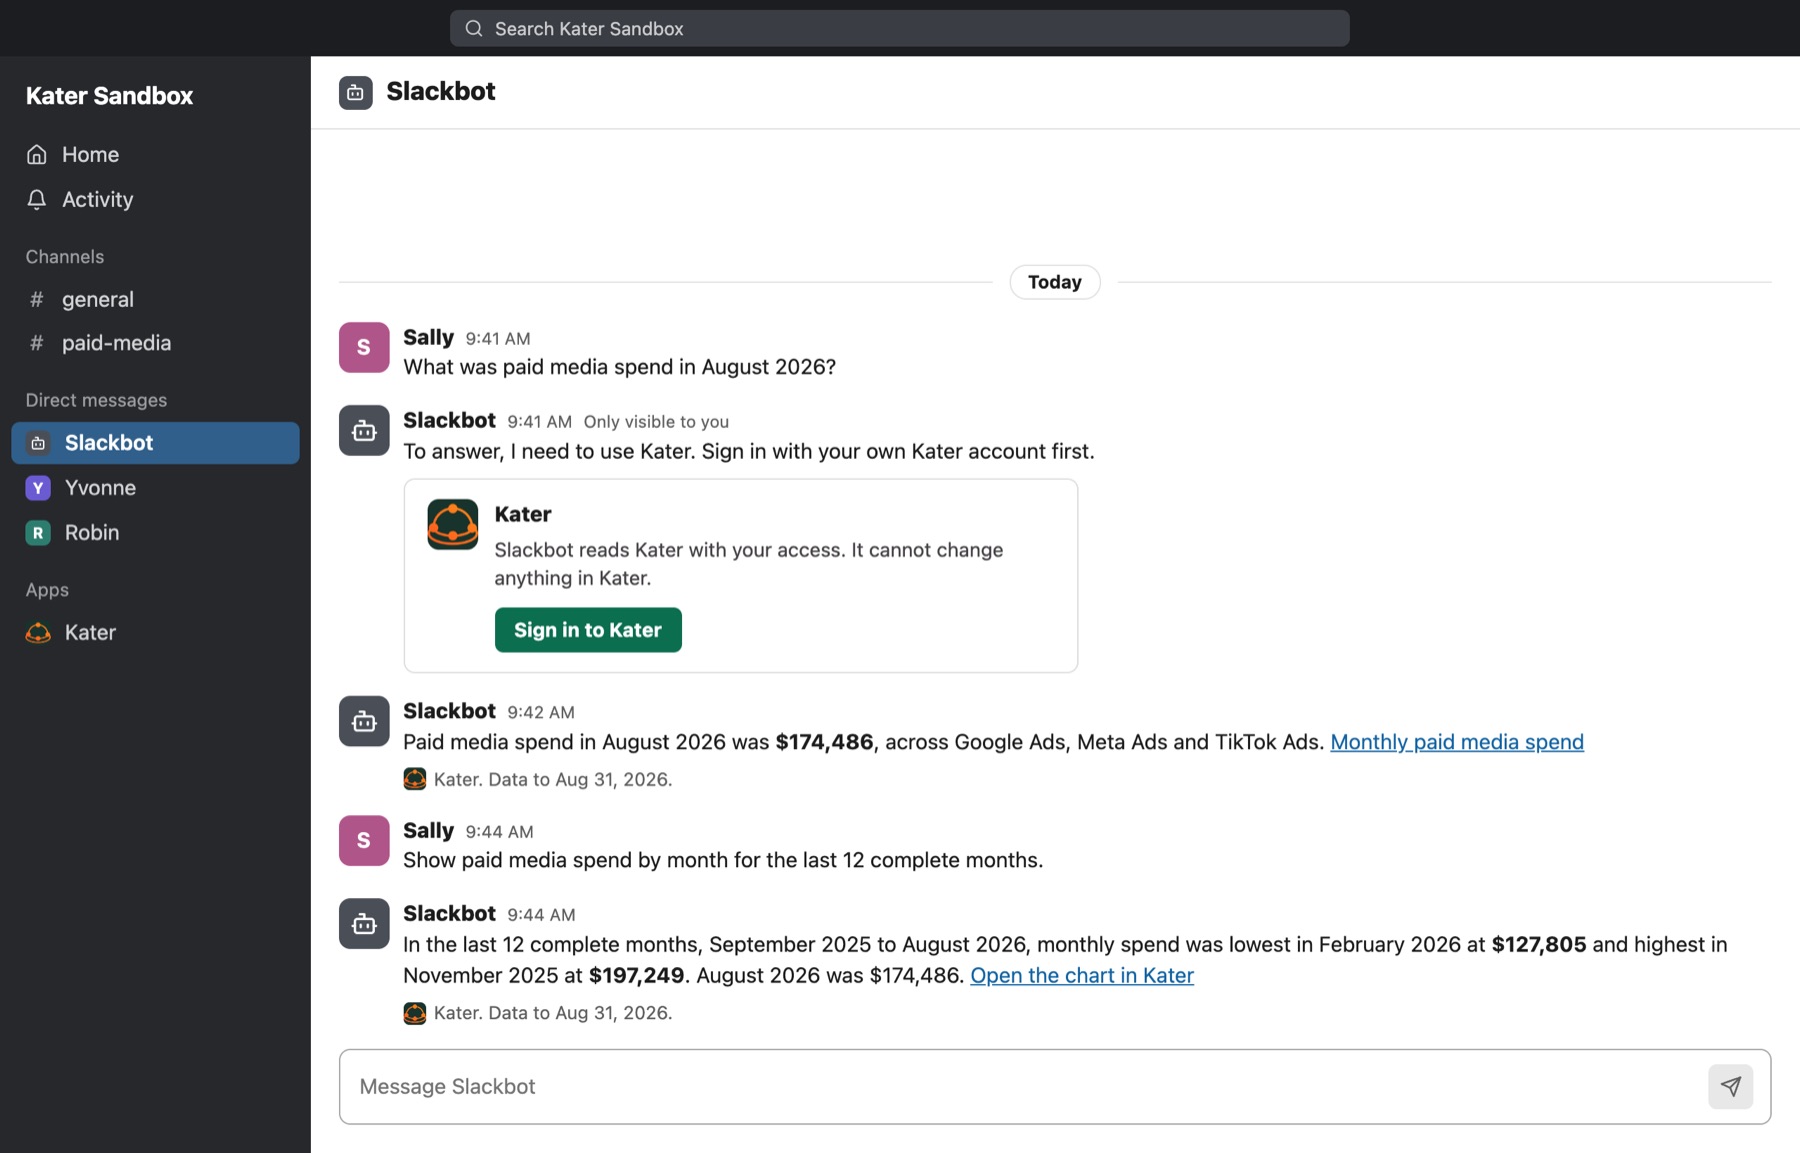Image resolution: width=1800 pixels, height=1153 pixels.
Task: Focus the Search Kater Sandbox field
Action: coord(899,29)
